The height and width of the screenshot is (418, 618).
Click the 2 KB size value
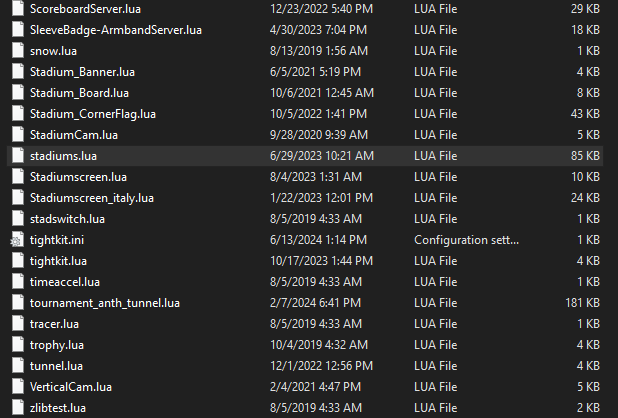coord(588,408)
